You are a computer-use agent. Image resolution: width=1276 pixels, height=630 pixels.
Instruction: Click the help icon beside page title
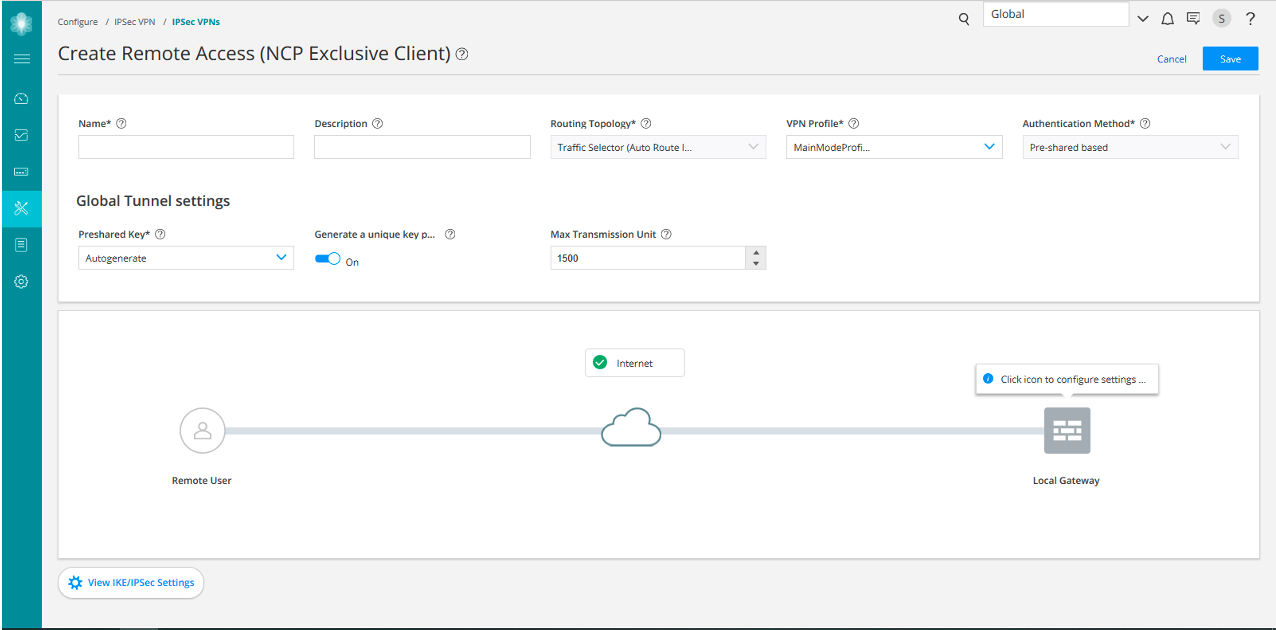pos(462,54)
